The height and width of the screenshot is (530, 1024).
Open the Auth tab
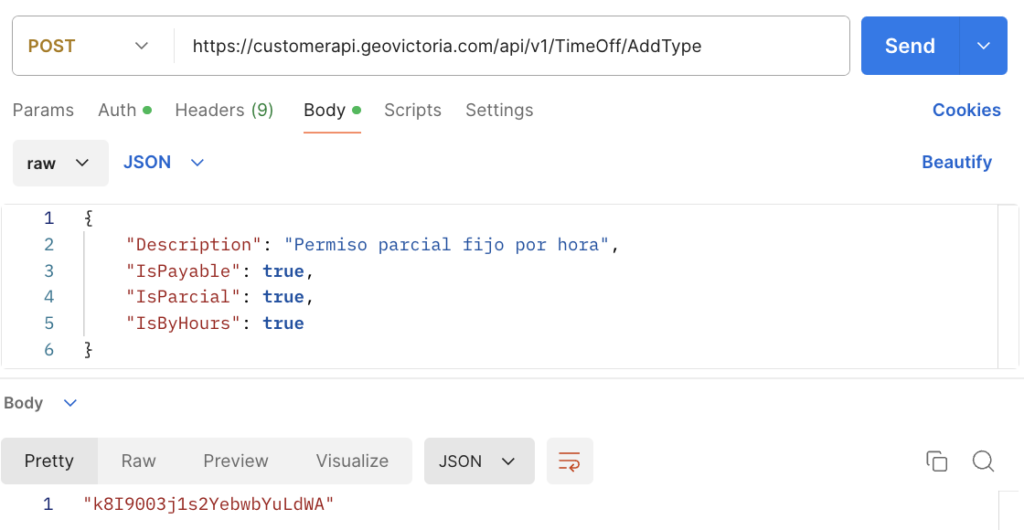coord(123,110)
